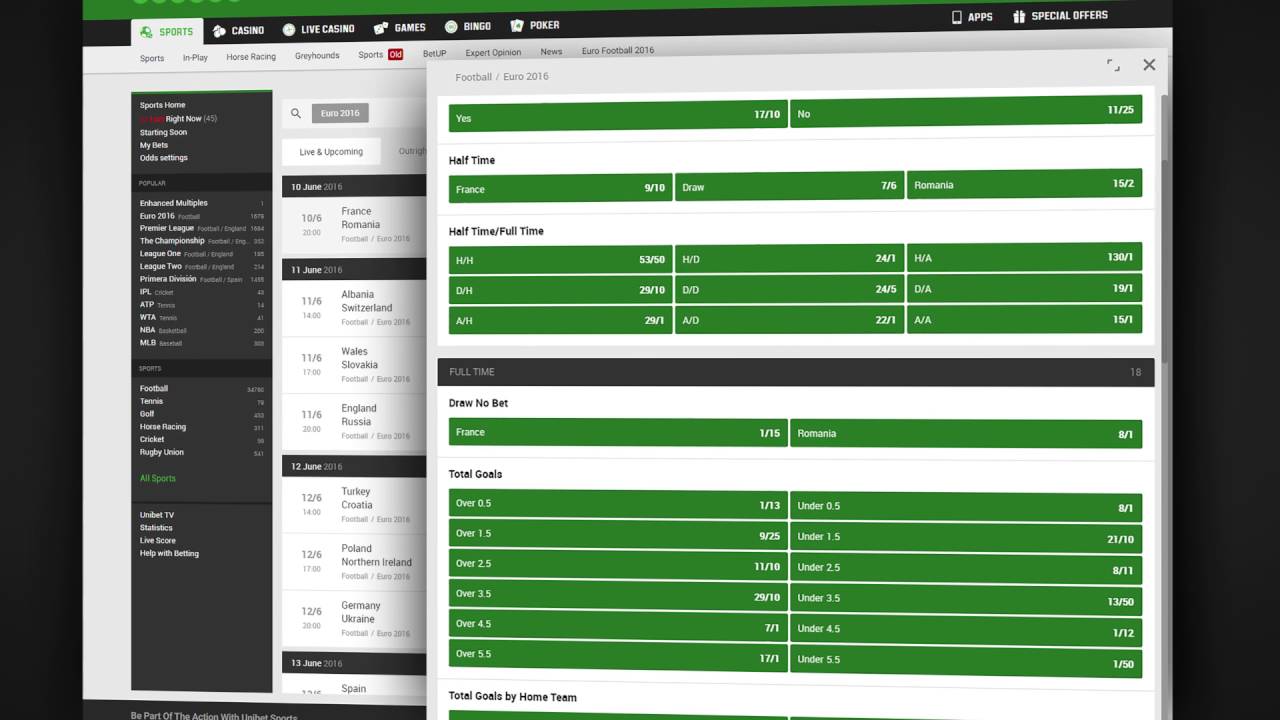Collapse the FULL TIME section header
Viewport: 1280px width, 720px height.
coord(795,372)
